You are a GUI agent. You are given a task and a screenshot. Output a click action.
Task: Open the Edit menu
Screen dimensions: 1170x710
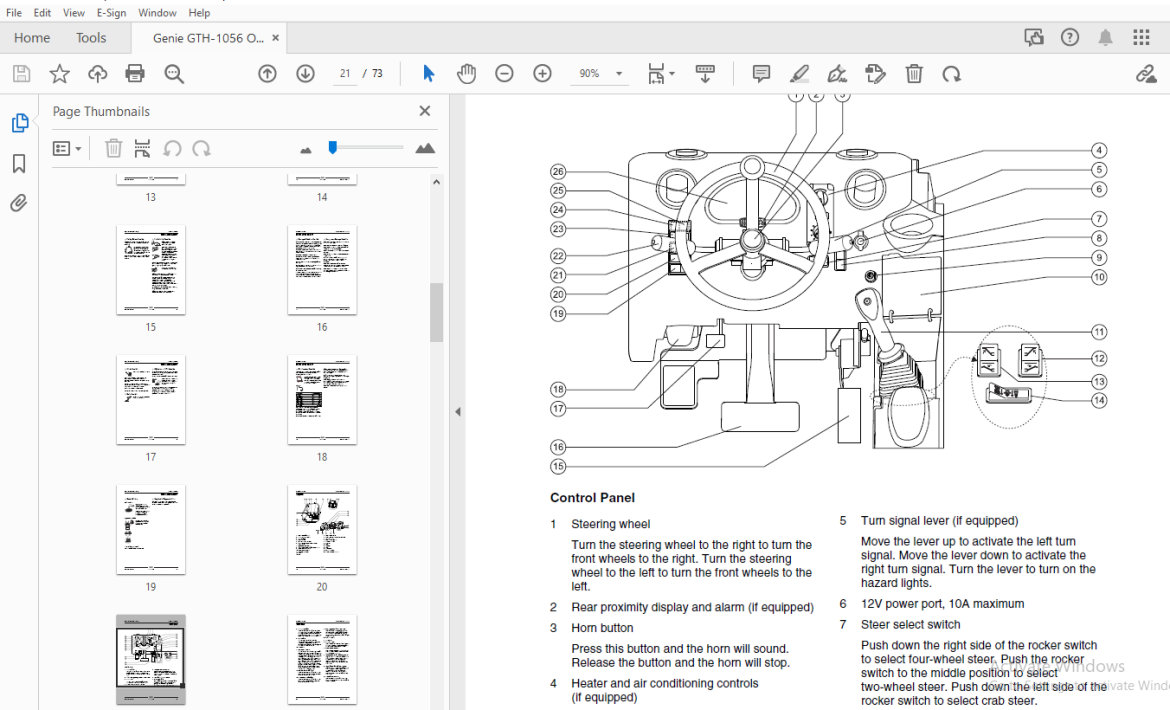[42, 13]
